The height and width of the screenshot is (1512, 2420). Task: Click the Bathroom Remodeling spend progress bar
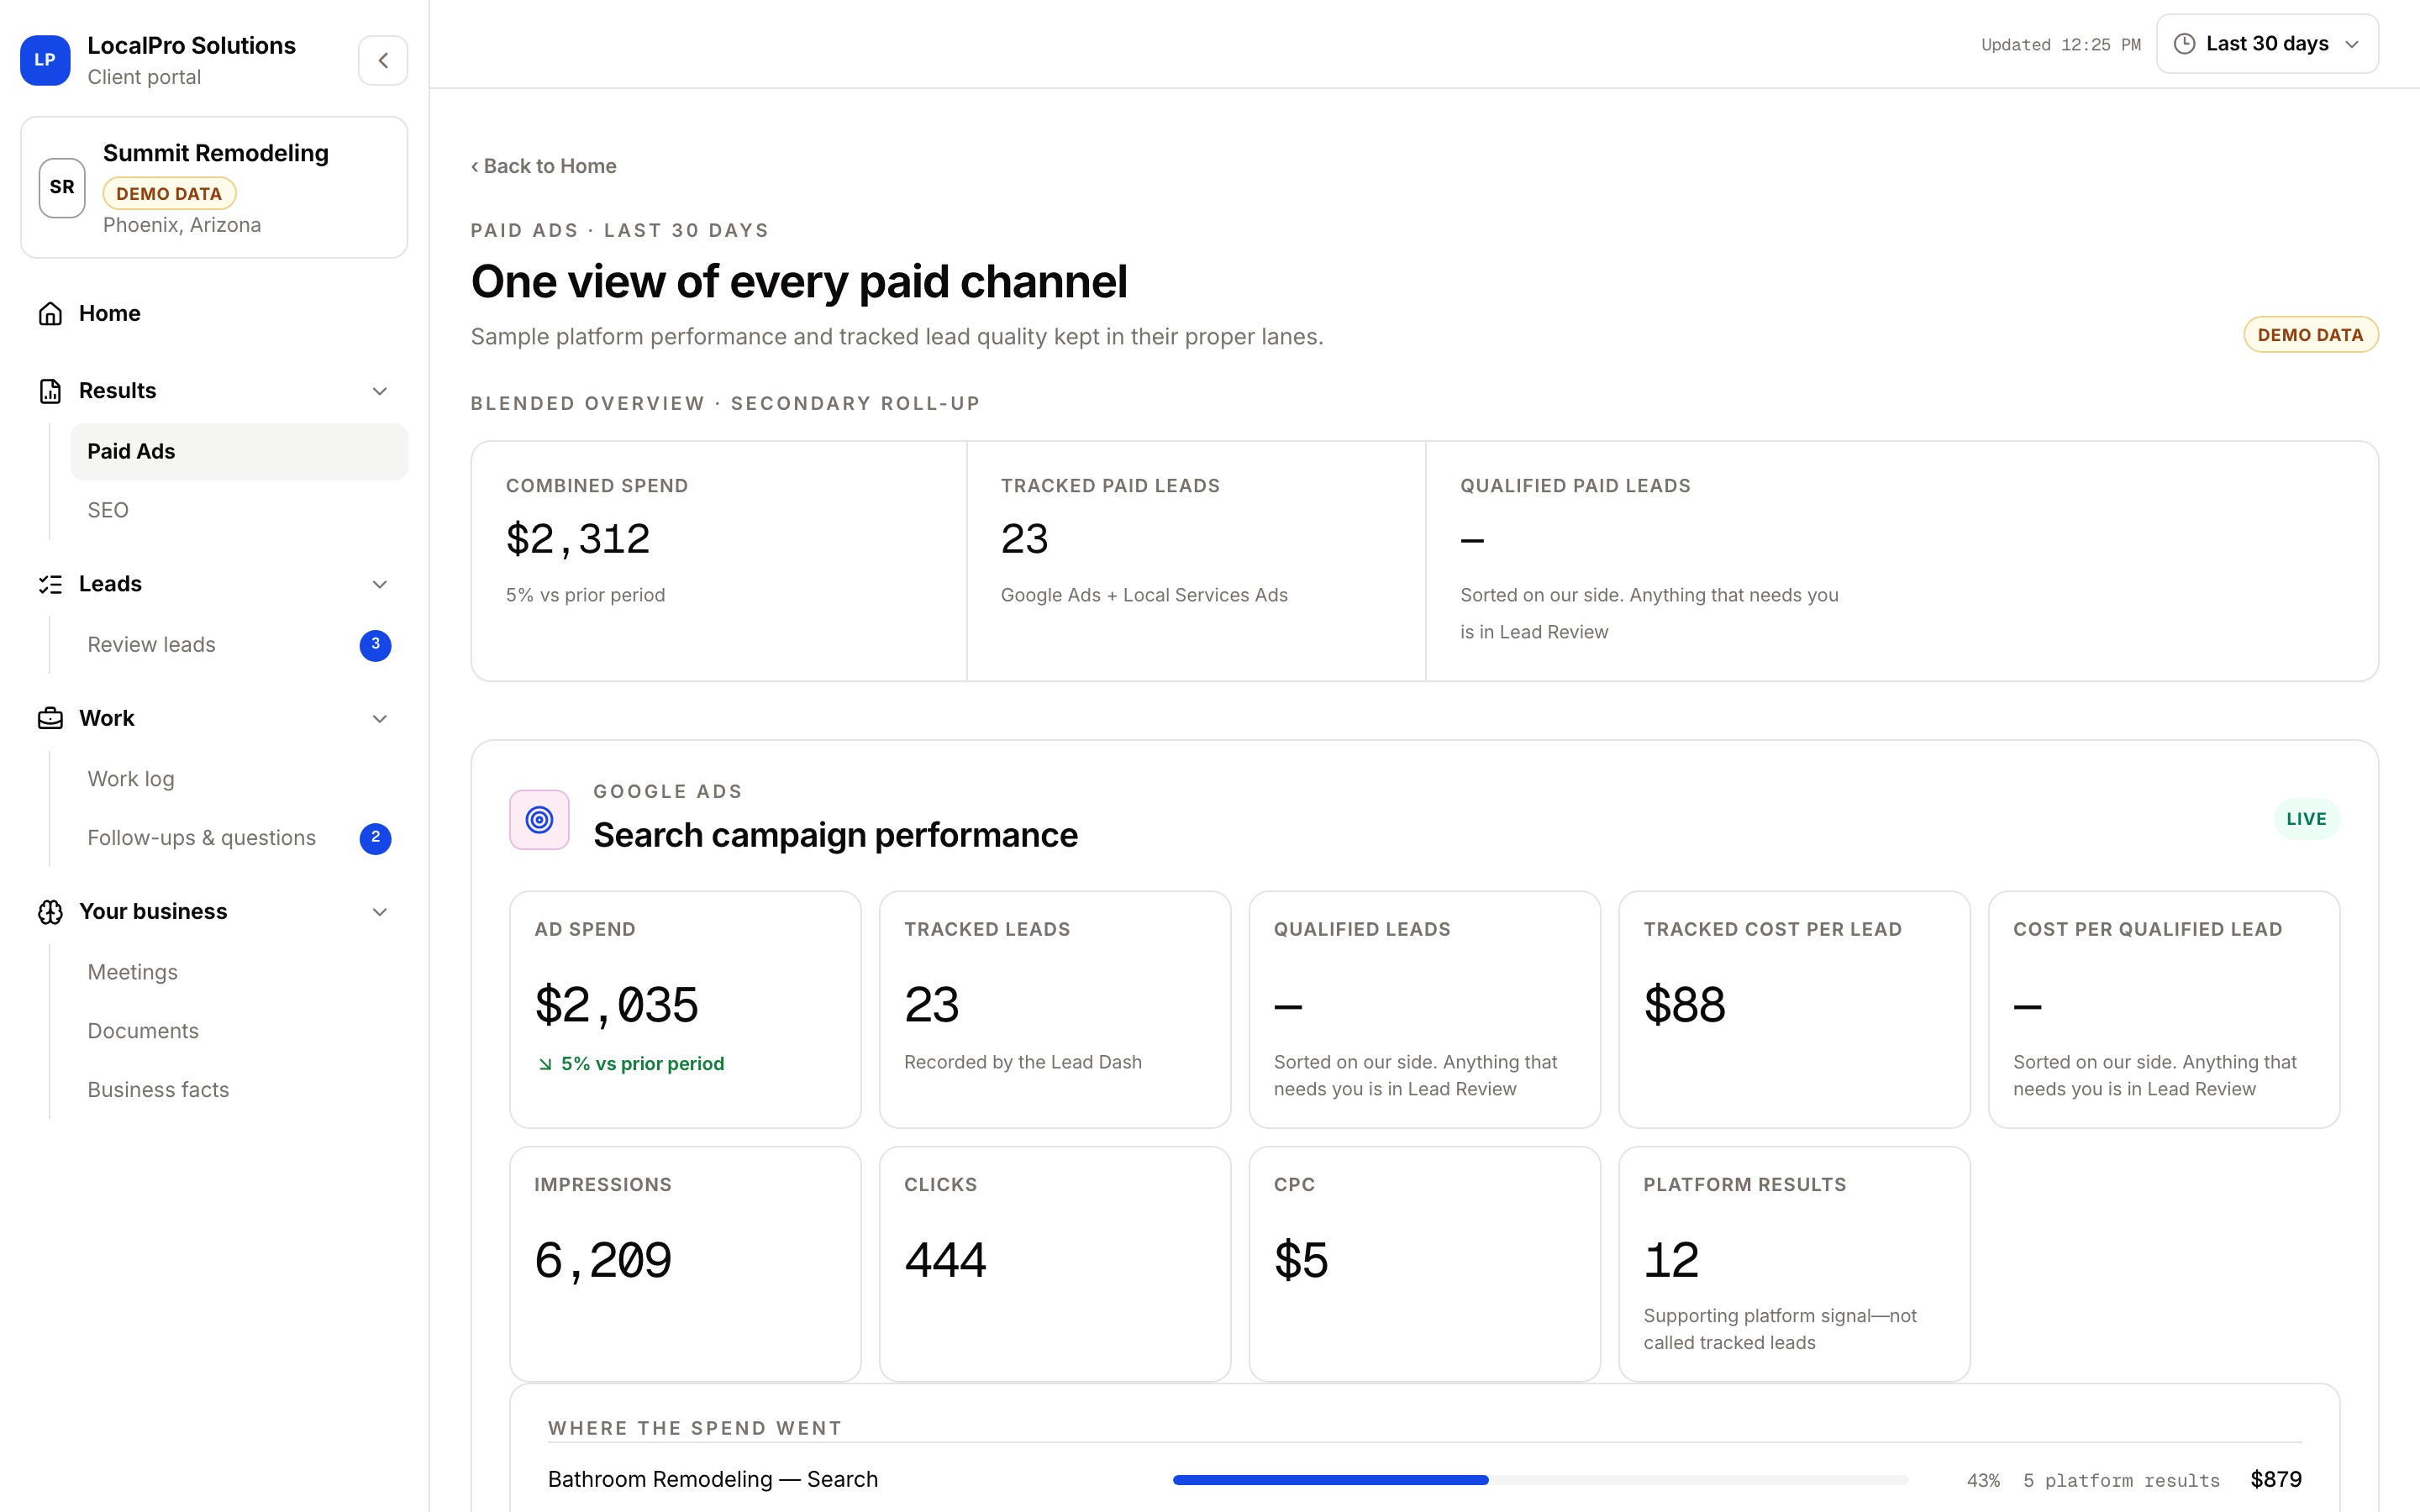click(x=1540, y=1480)
